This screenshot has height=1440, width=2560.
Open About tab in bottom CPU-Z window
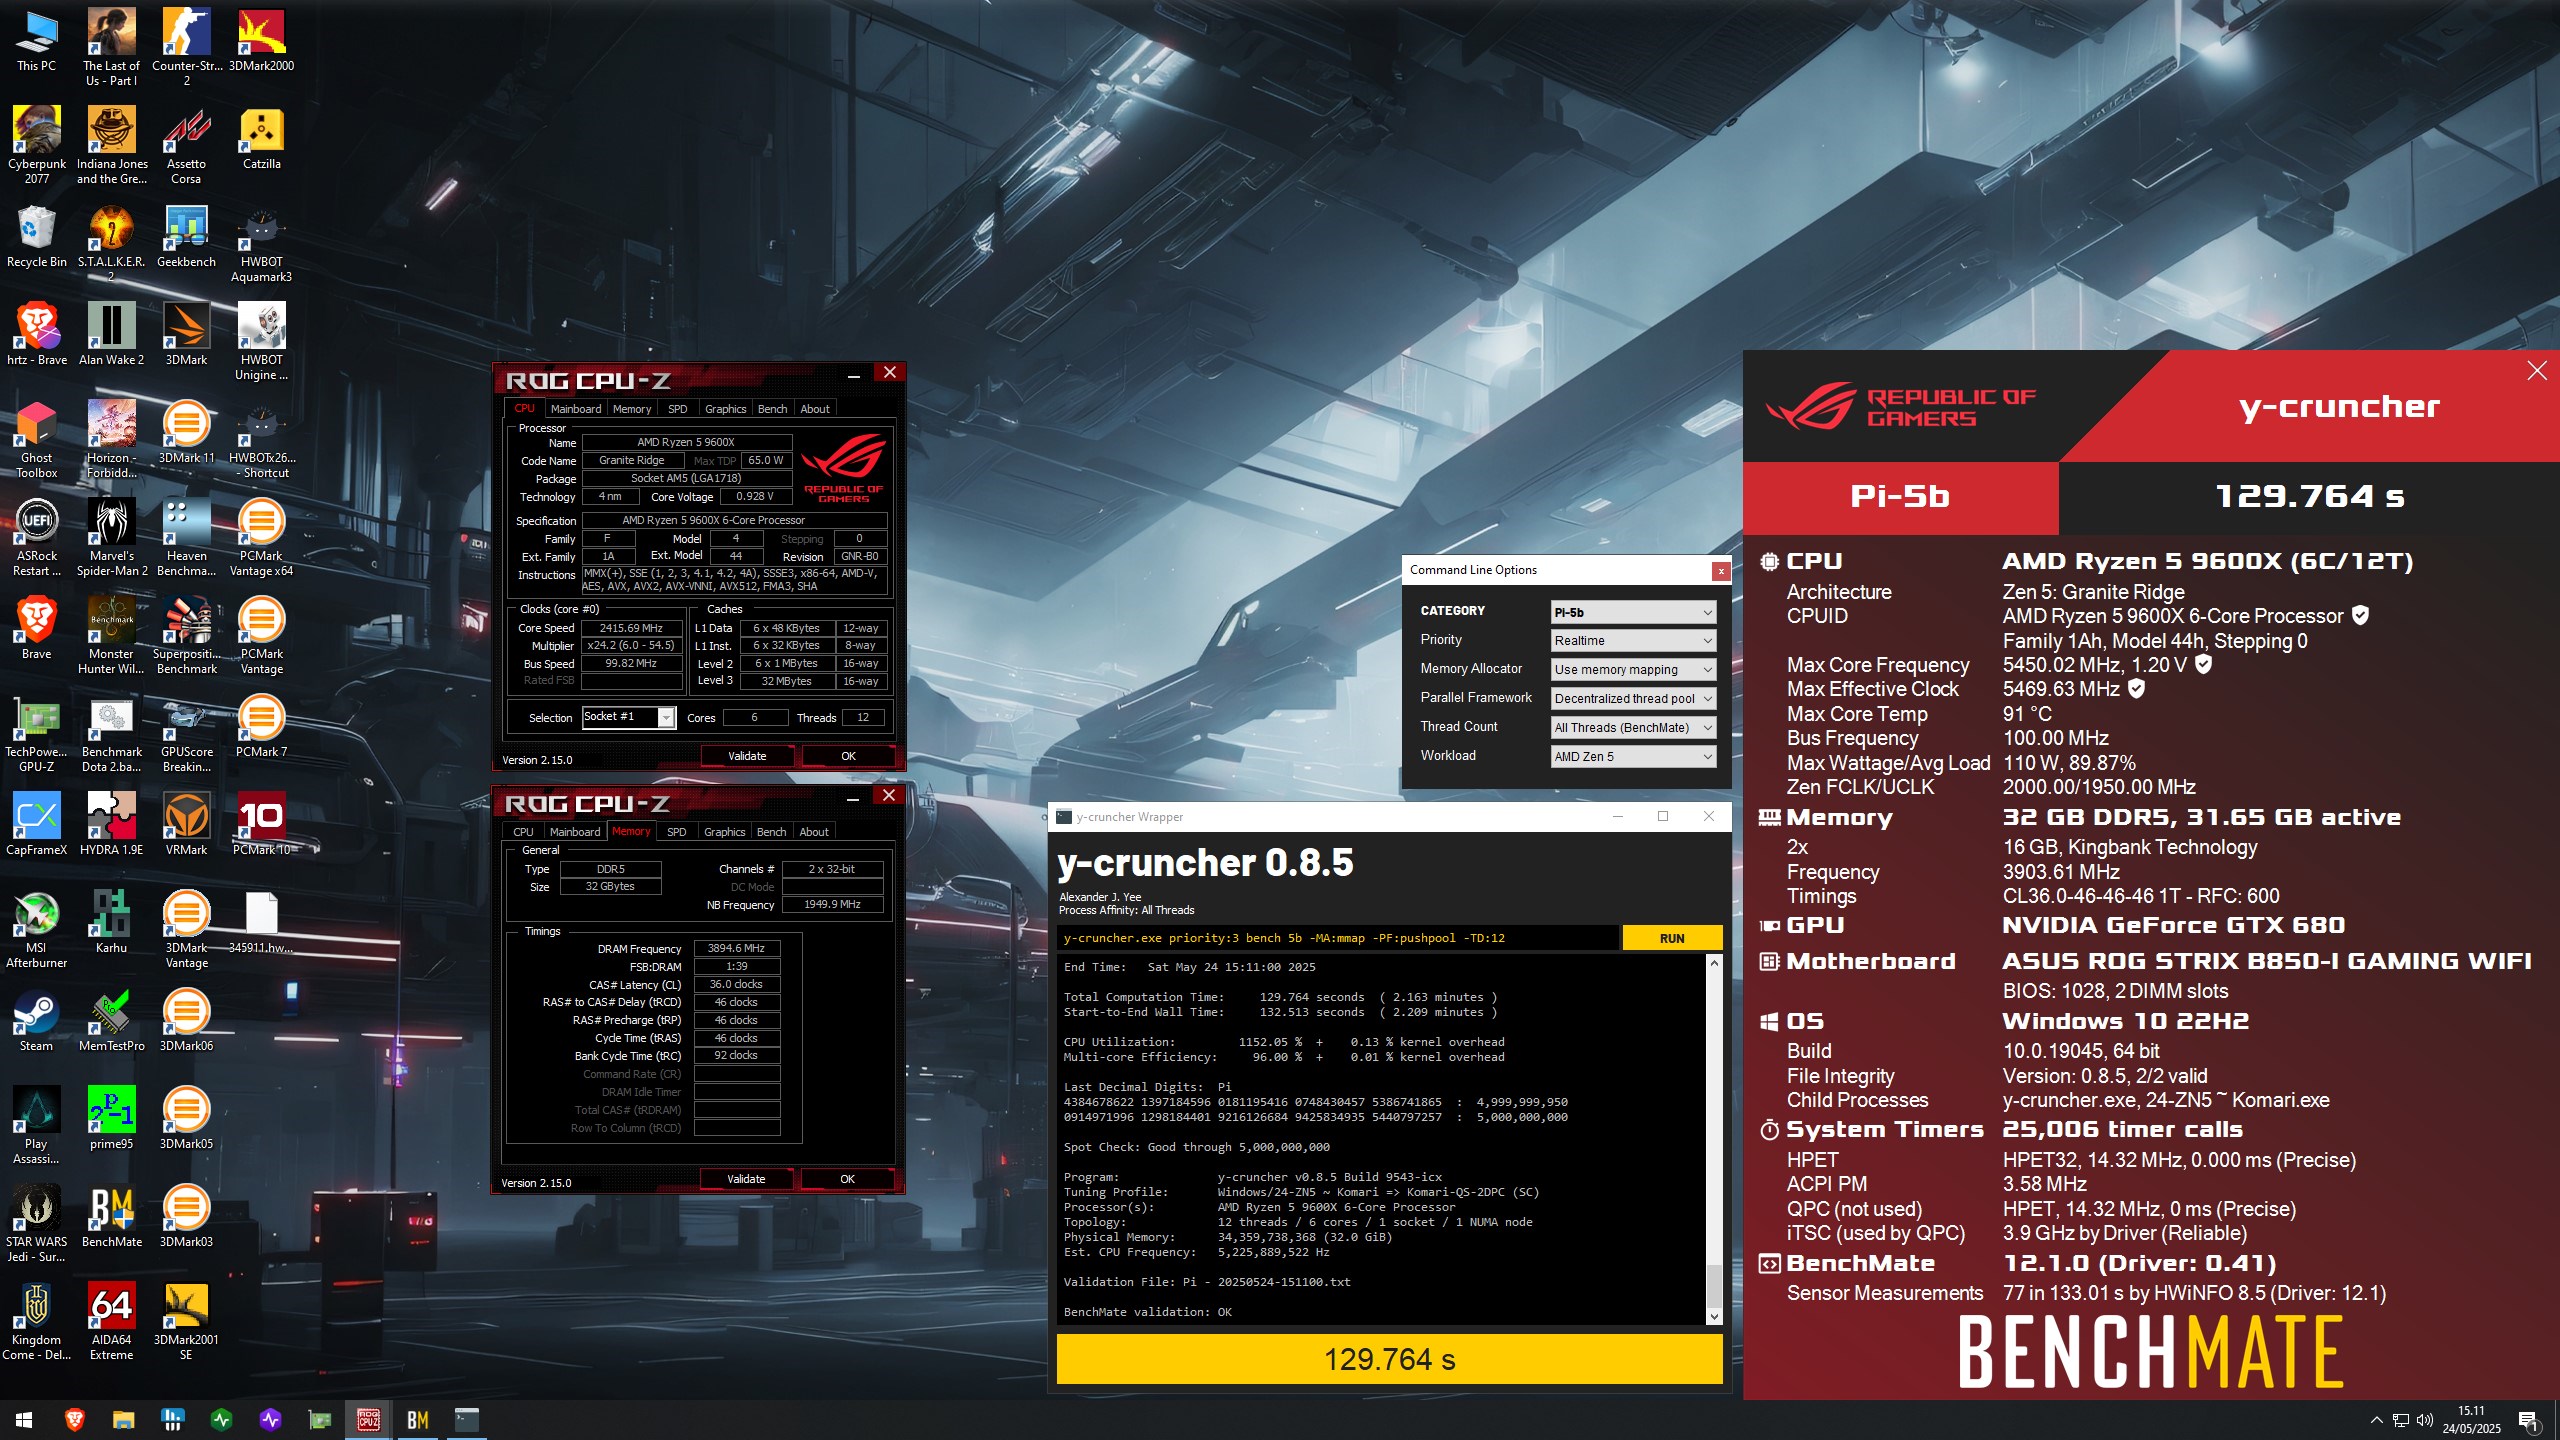[x=814, y=832]
